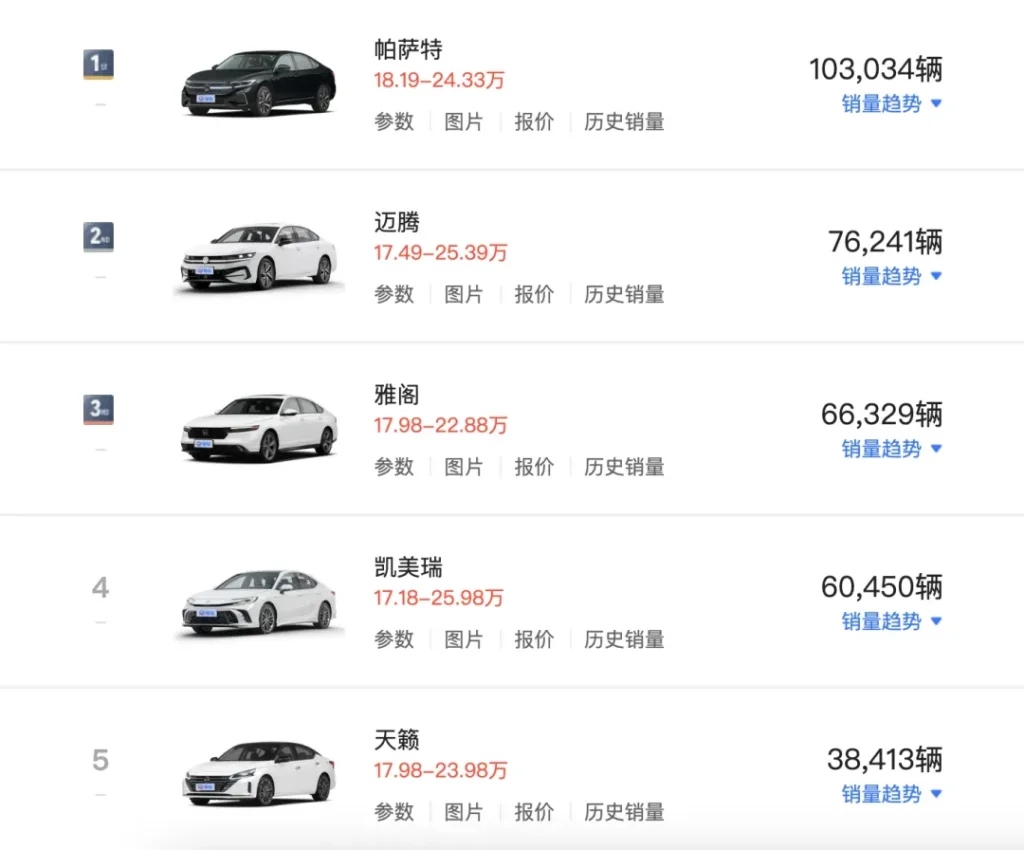View 图片 for 迈腾
Screen dimensions: 1024x850
pyautogui.click(x=464, y=294)
